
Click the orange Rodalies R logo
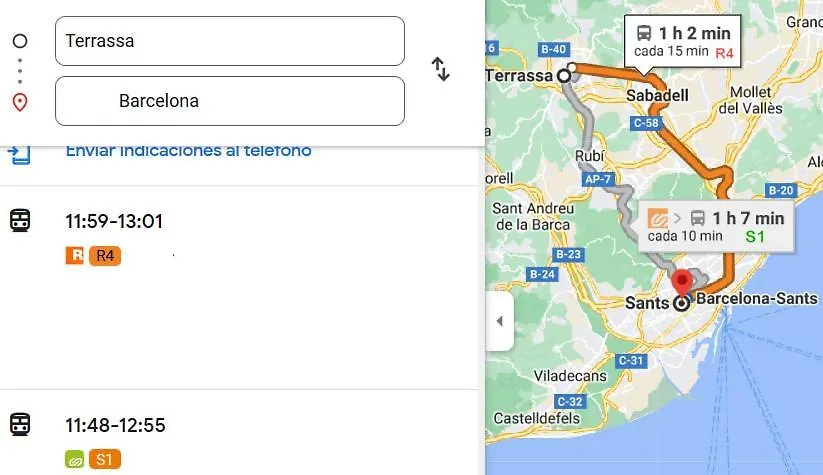(75, 256)
